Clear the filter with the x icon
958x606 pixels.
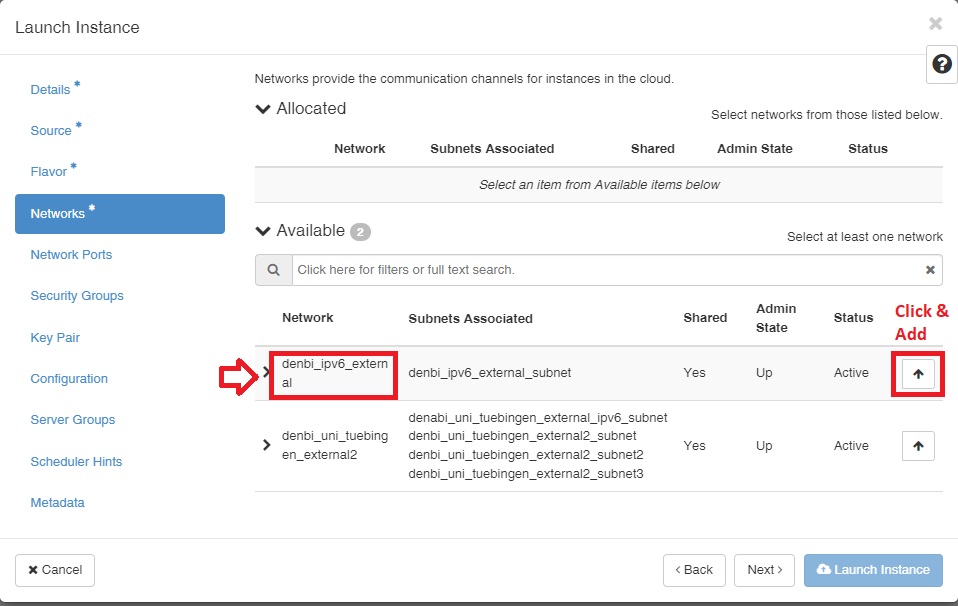click(x=930, y=270)
